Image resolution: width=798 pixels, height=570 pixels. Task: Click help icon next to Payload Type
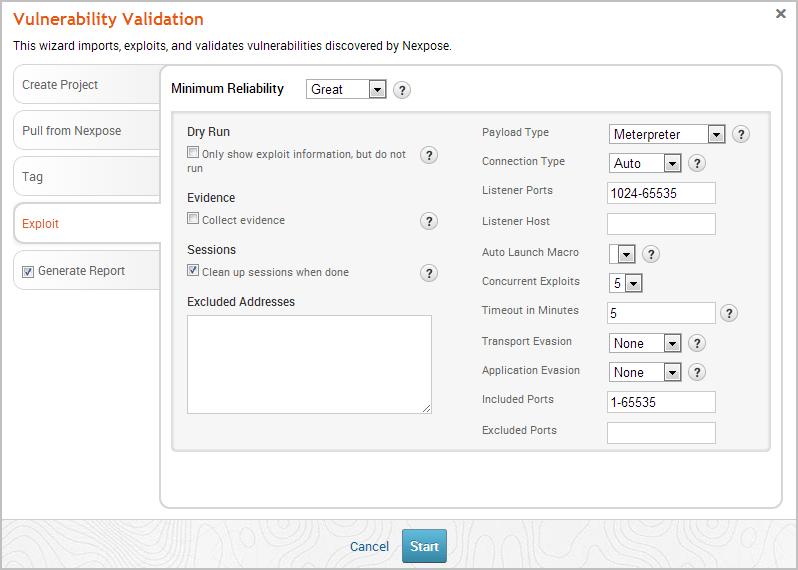[x=741, y=134]
